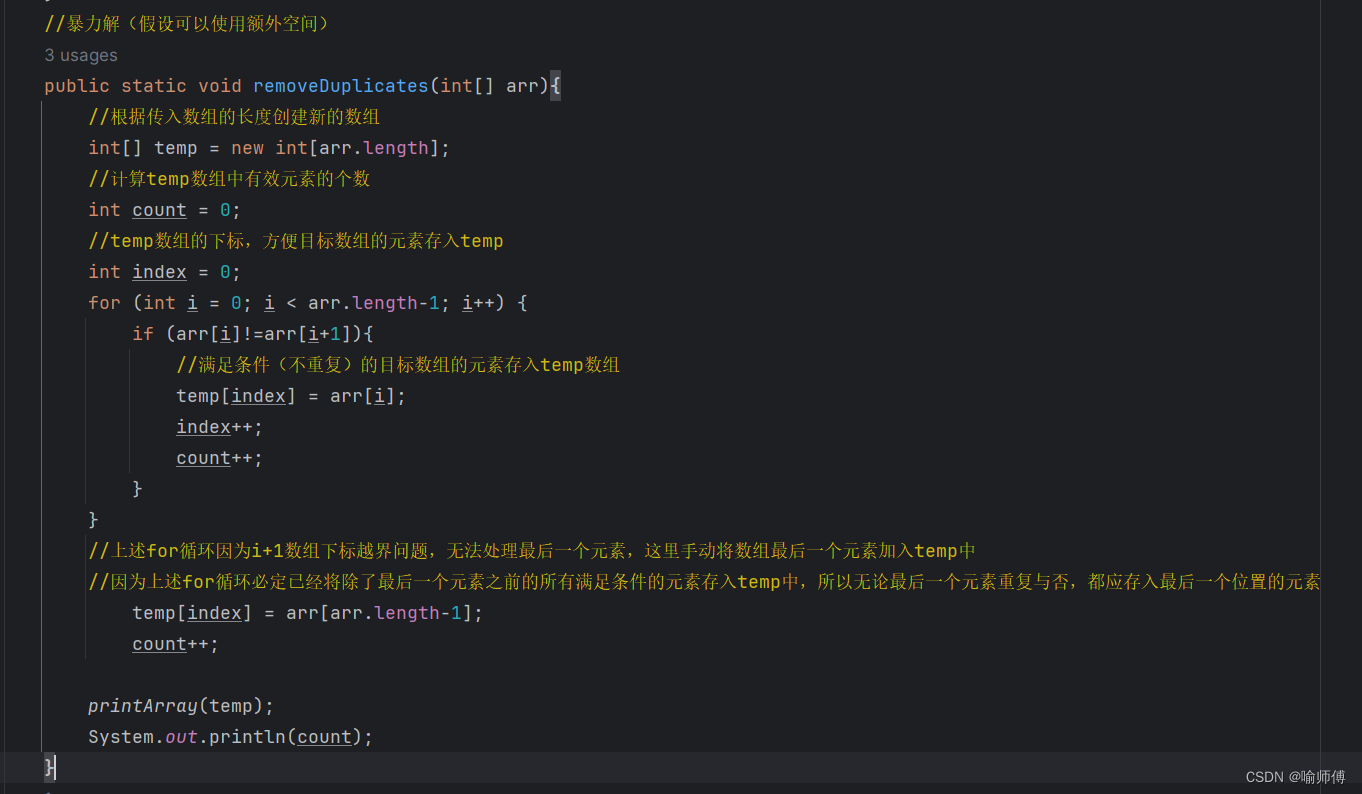The width and height of the screenshot is (1362, 794).
Task: Click the comment '//计算temp数组中有效元素的个数'
Action: [x=229, y=179]
